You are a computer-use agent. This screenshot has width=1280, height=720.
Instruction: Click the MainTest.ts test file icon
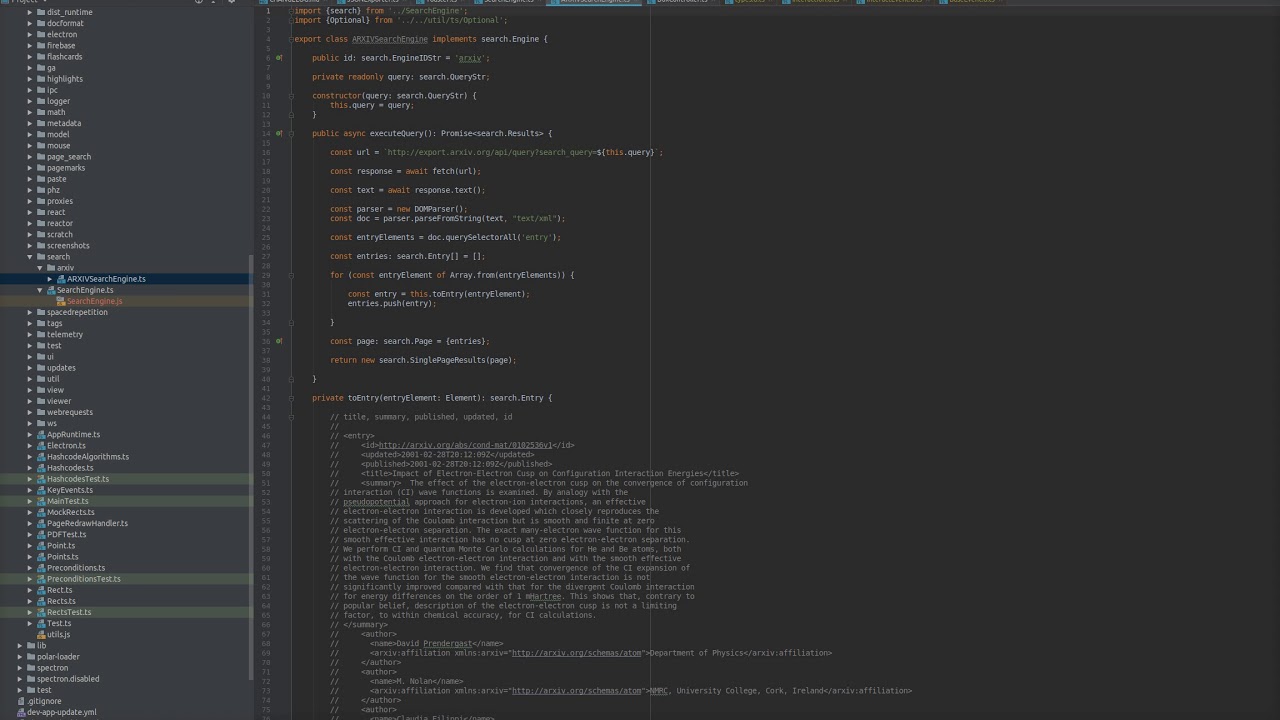(41, 501)
